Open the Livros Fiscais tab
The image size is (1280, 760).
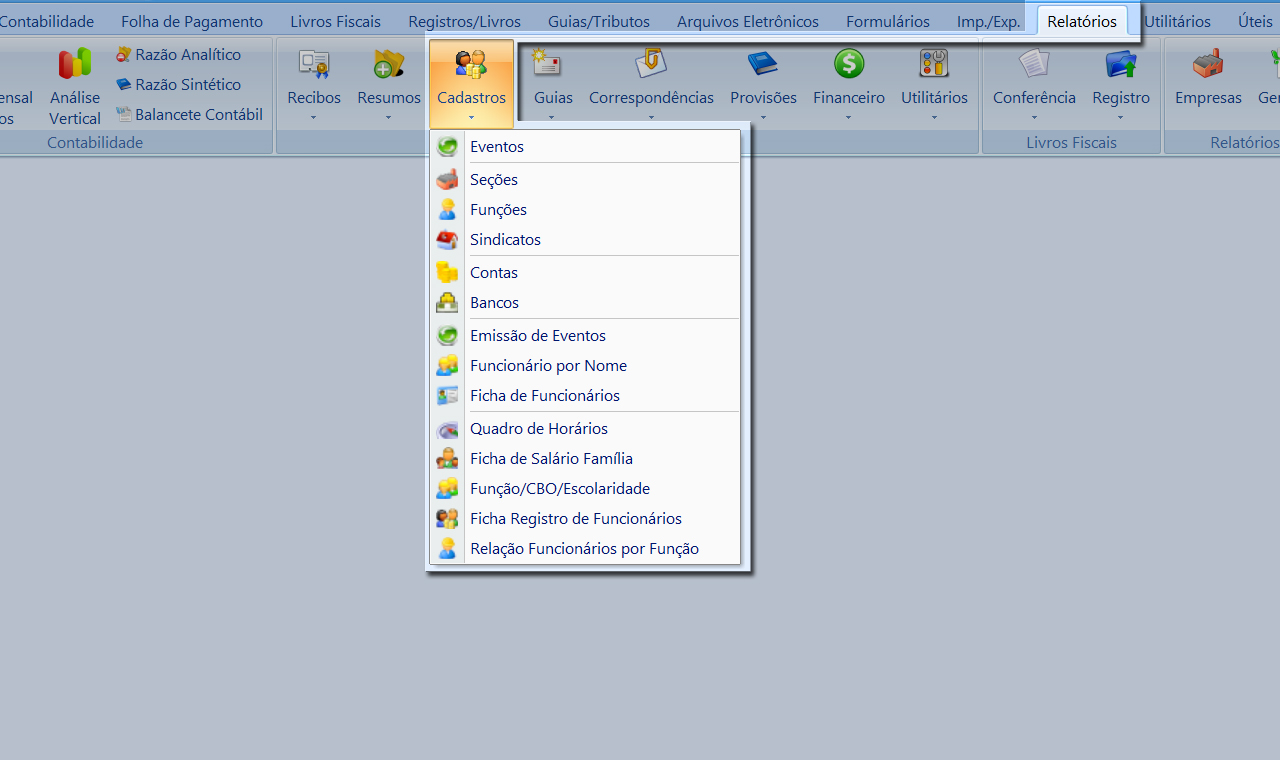pyautogui.click(x=335, y=21)
